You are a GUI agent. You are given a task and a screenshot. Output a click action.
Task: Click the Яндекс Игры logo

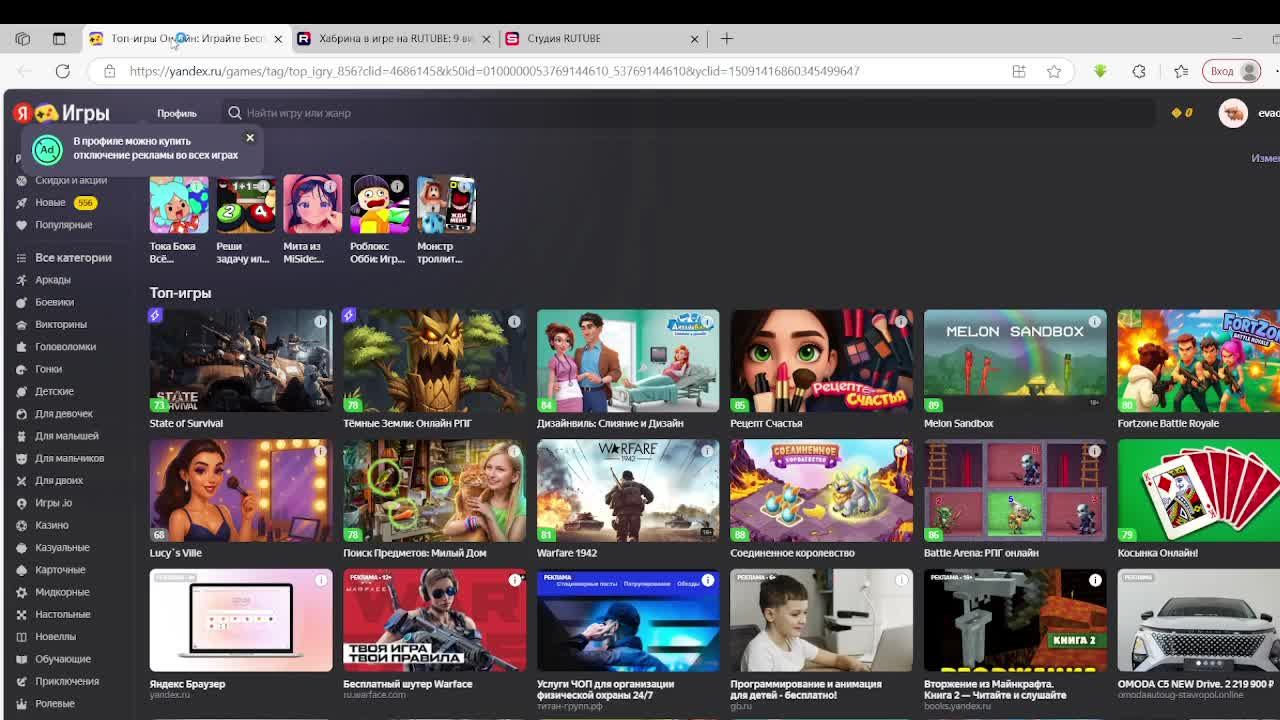coord(62,113)
